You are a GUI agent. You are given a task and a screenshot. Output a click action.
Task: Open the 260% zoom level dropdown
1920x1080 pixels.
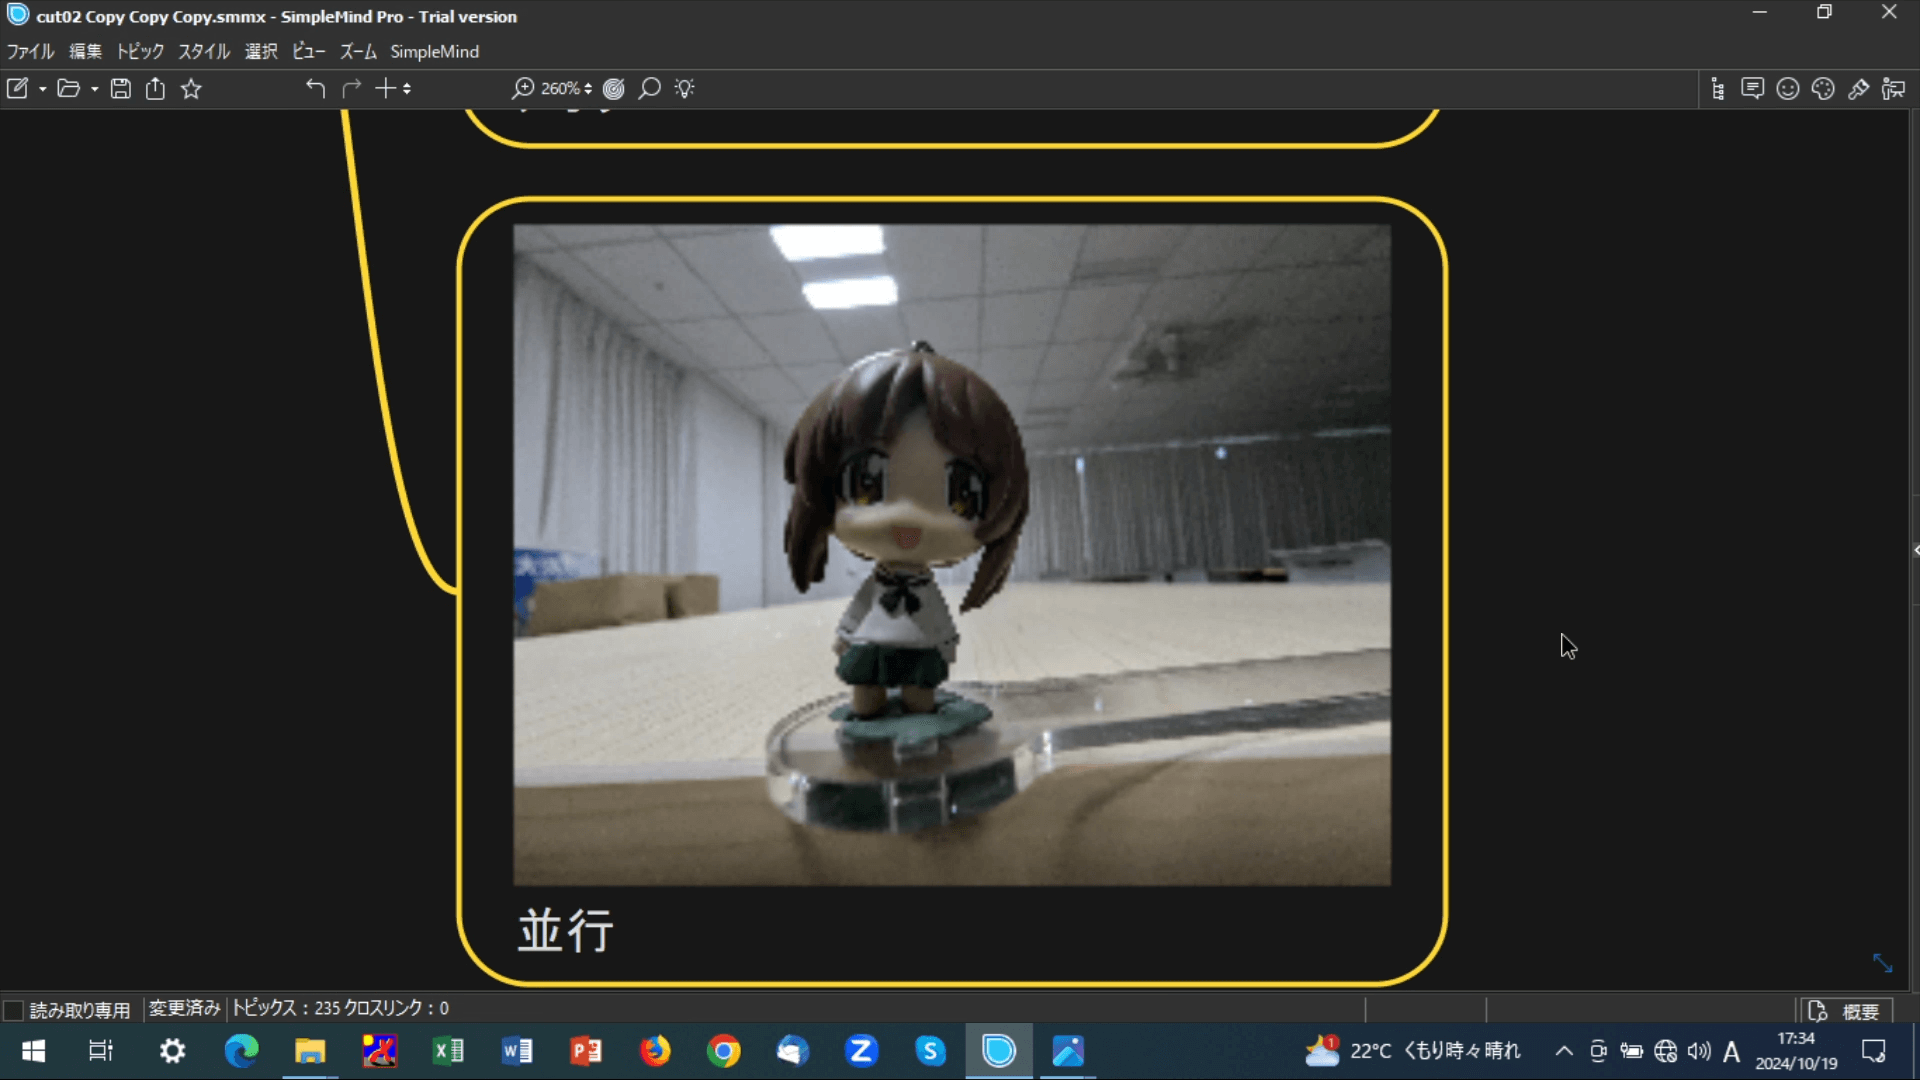point(566,89)
